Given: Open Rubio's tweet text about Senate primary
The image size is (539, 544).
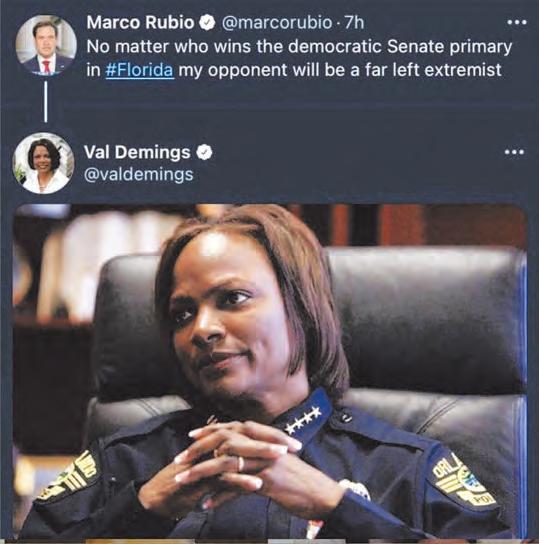Looking at the screenshot, I should (x=299, y=58).
